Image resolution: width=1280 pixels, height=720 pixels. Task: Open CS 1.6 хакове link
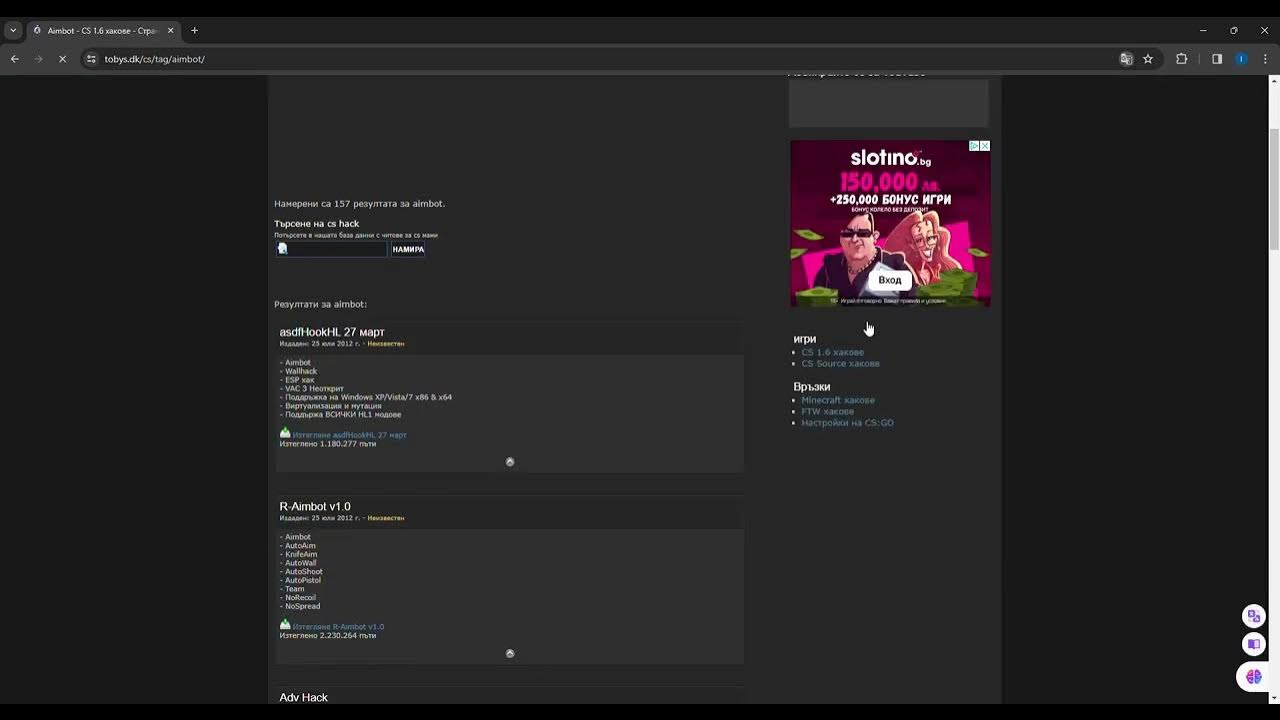833,352
